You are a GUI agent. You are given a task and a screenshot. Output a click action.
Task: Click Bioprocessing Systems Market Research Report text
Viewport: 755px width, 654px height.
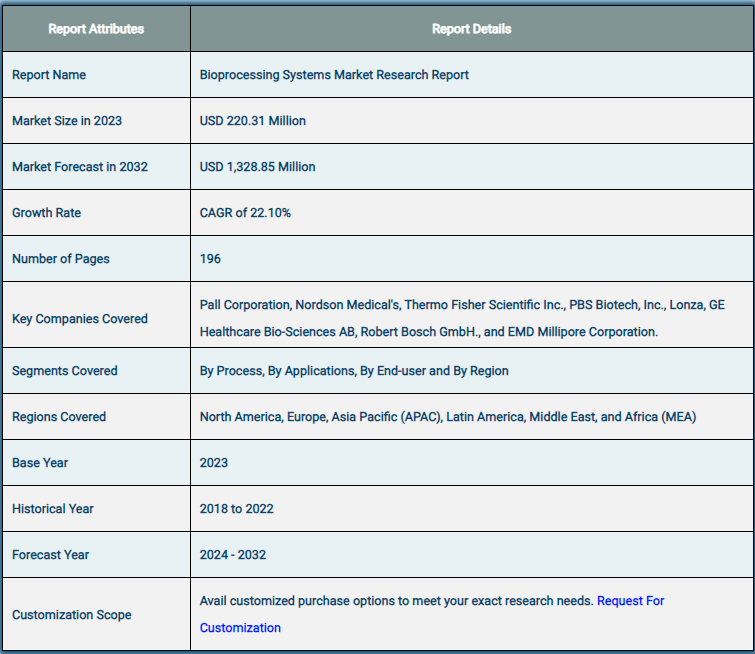(x=334, y=75)
